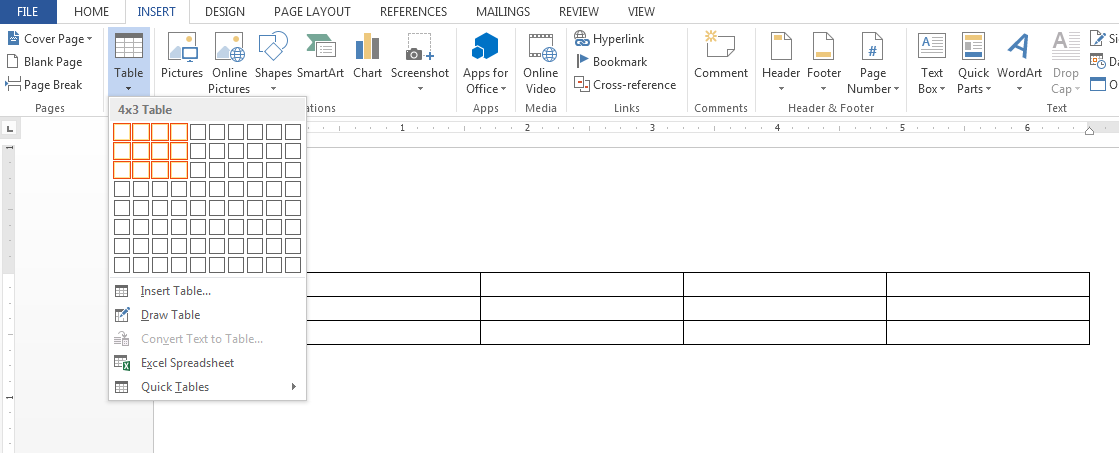Click the Hyperlink button
Screen dimensions: 1119x453
tap(611, 38)
